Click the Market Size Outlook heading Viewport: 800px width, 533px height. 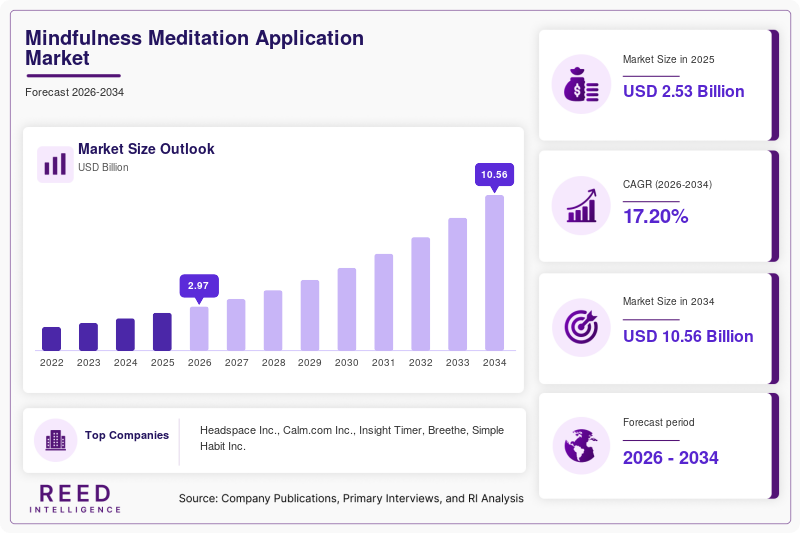click(x=146, y=149)
